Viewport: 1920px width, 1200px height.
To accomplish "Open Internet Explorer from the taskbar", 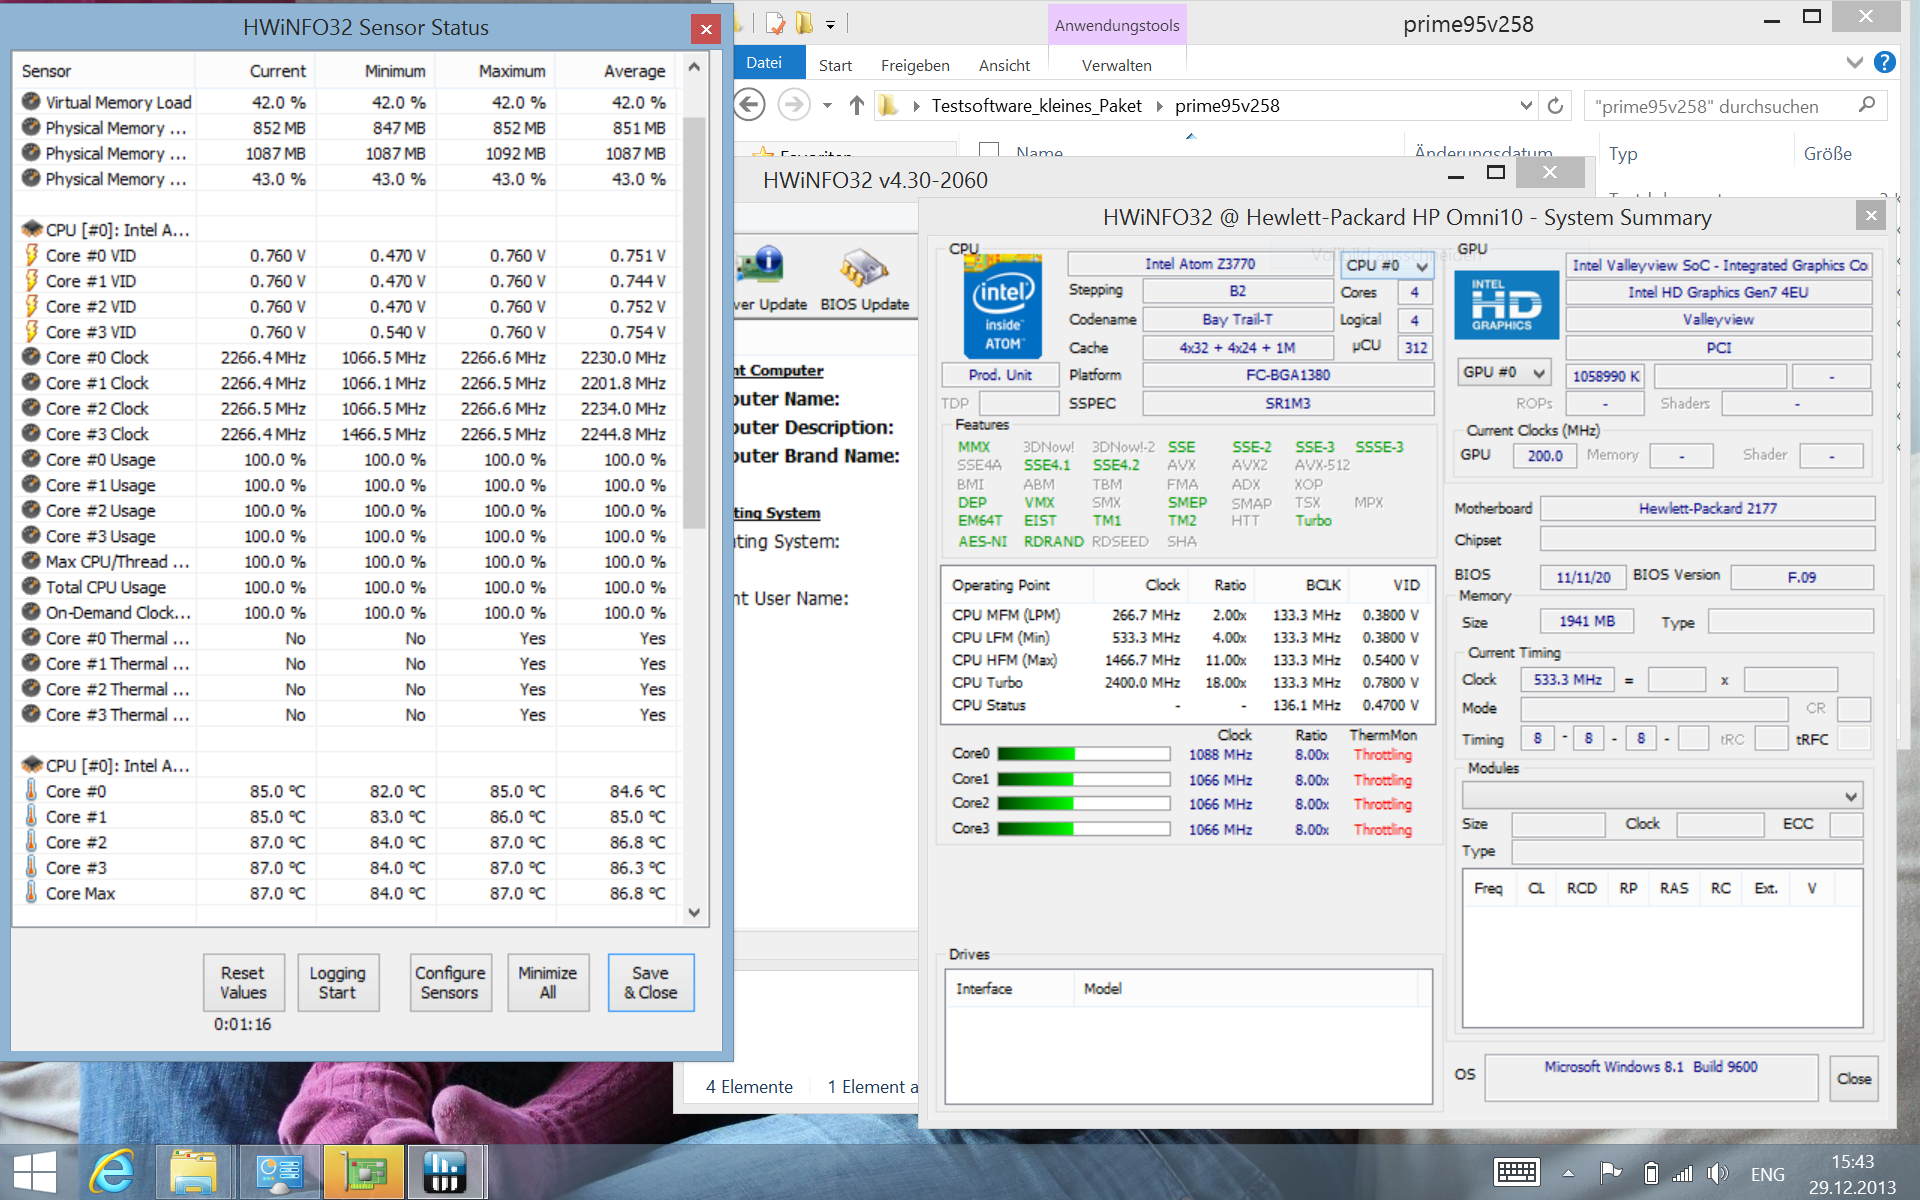I will (112, 1171).
